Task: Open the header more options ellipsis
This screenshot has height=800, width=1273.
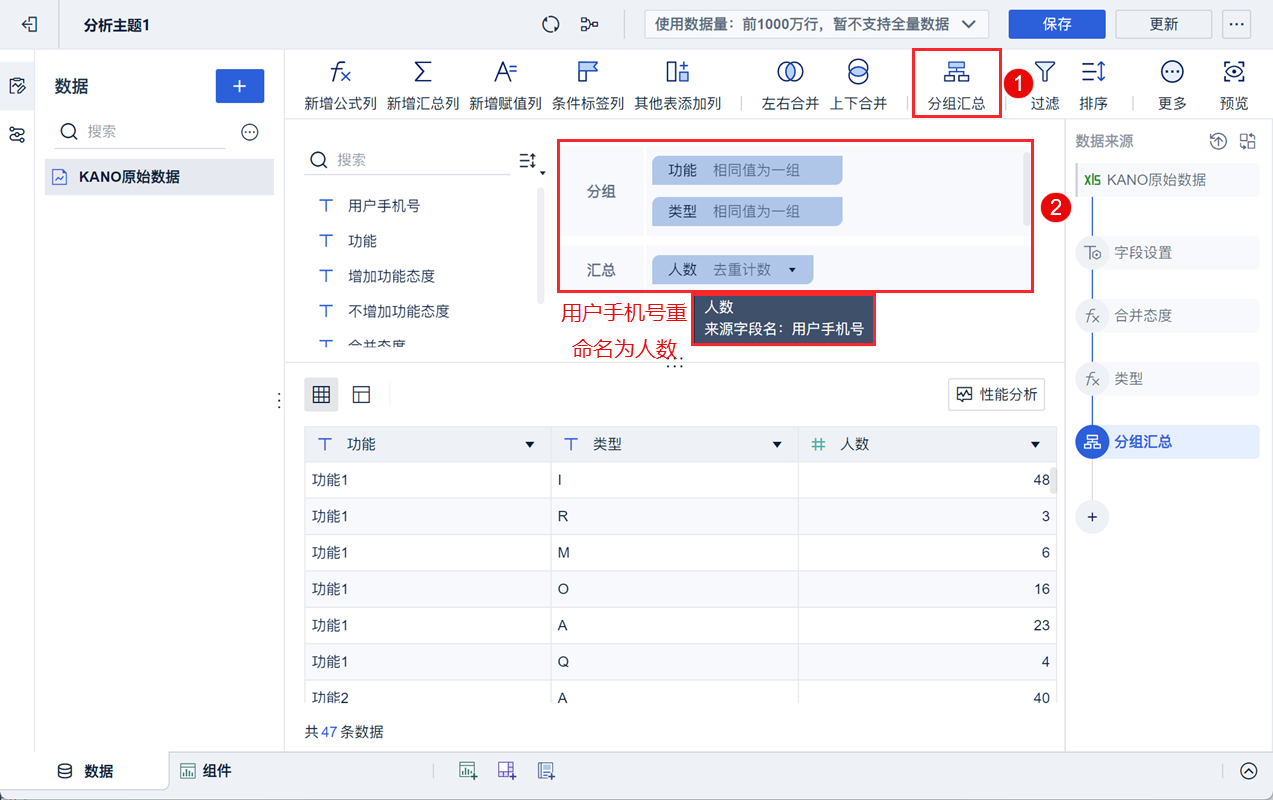Action: point(1237,24)
